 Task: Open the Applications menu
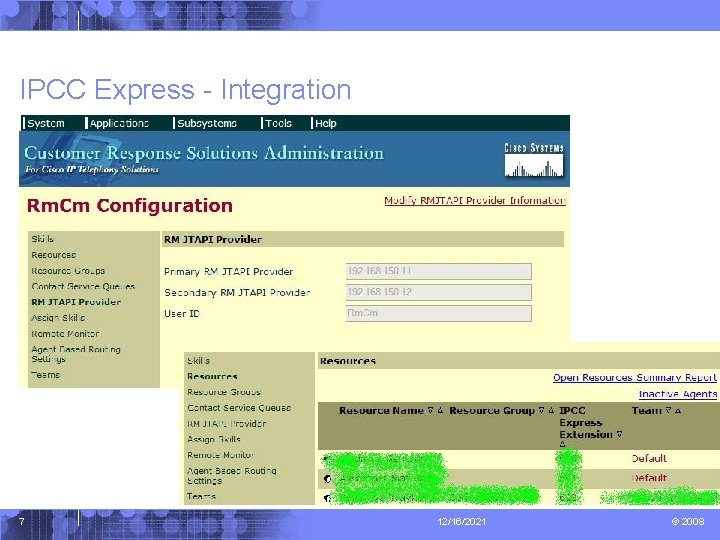click(x=119, y=123)
